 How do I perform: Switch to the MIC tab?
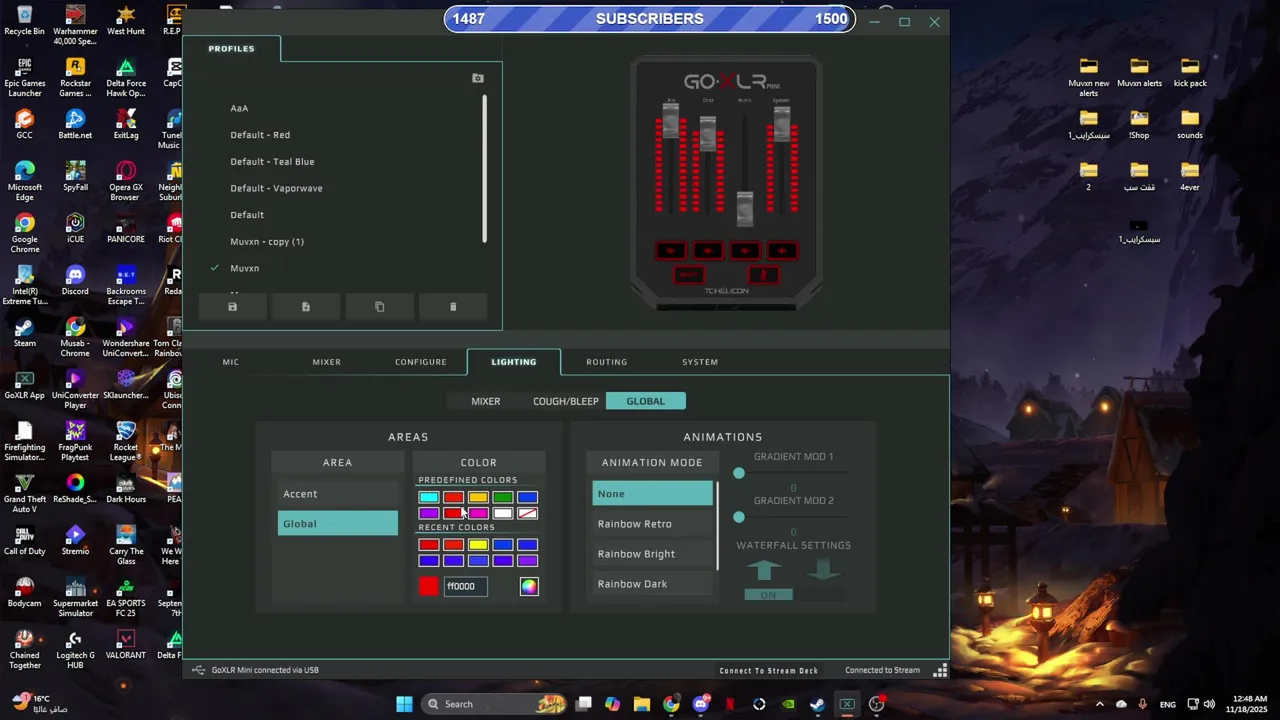[230, 362]
